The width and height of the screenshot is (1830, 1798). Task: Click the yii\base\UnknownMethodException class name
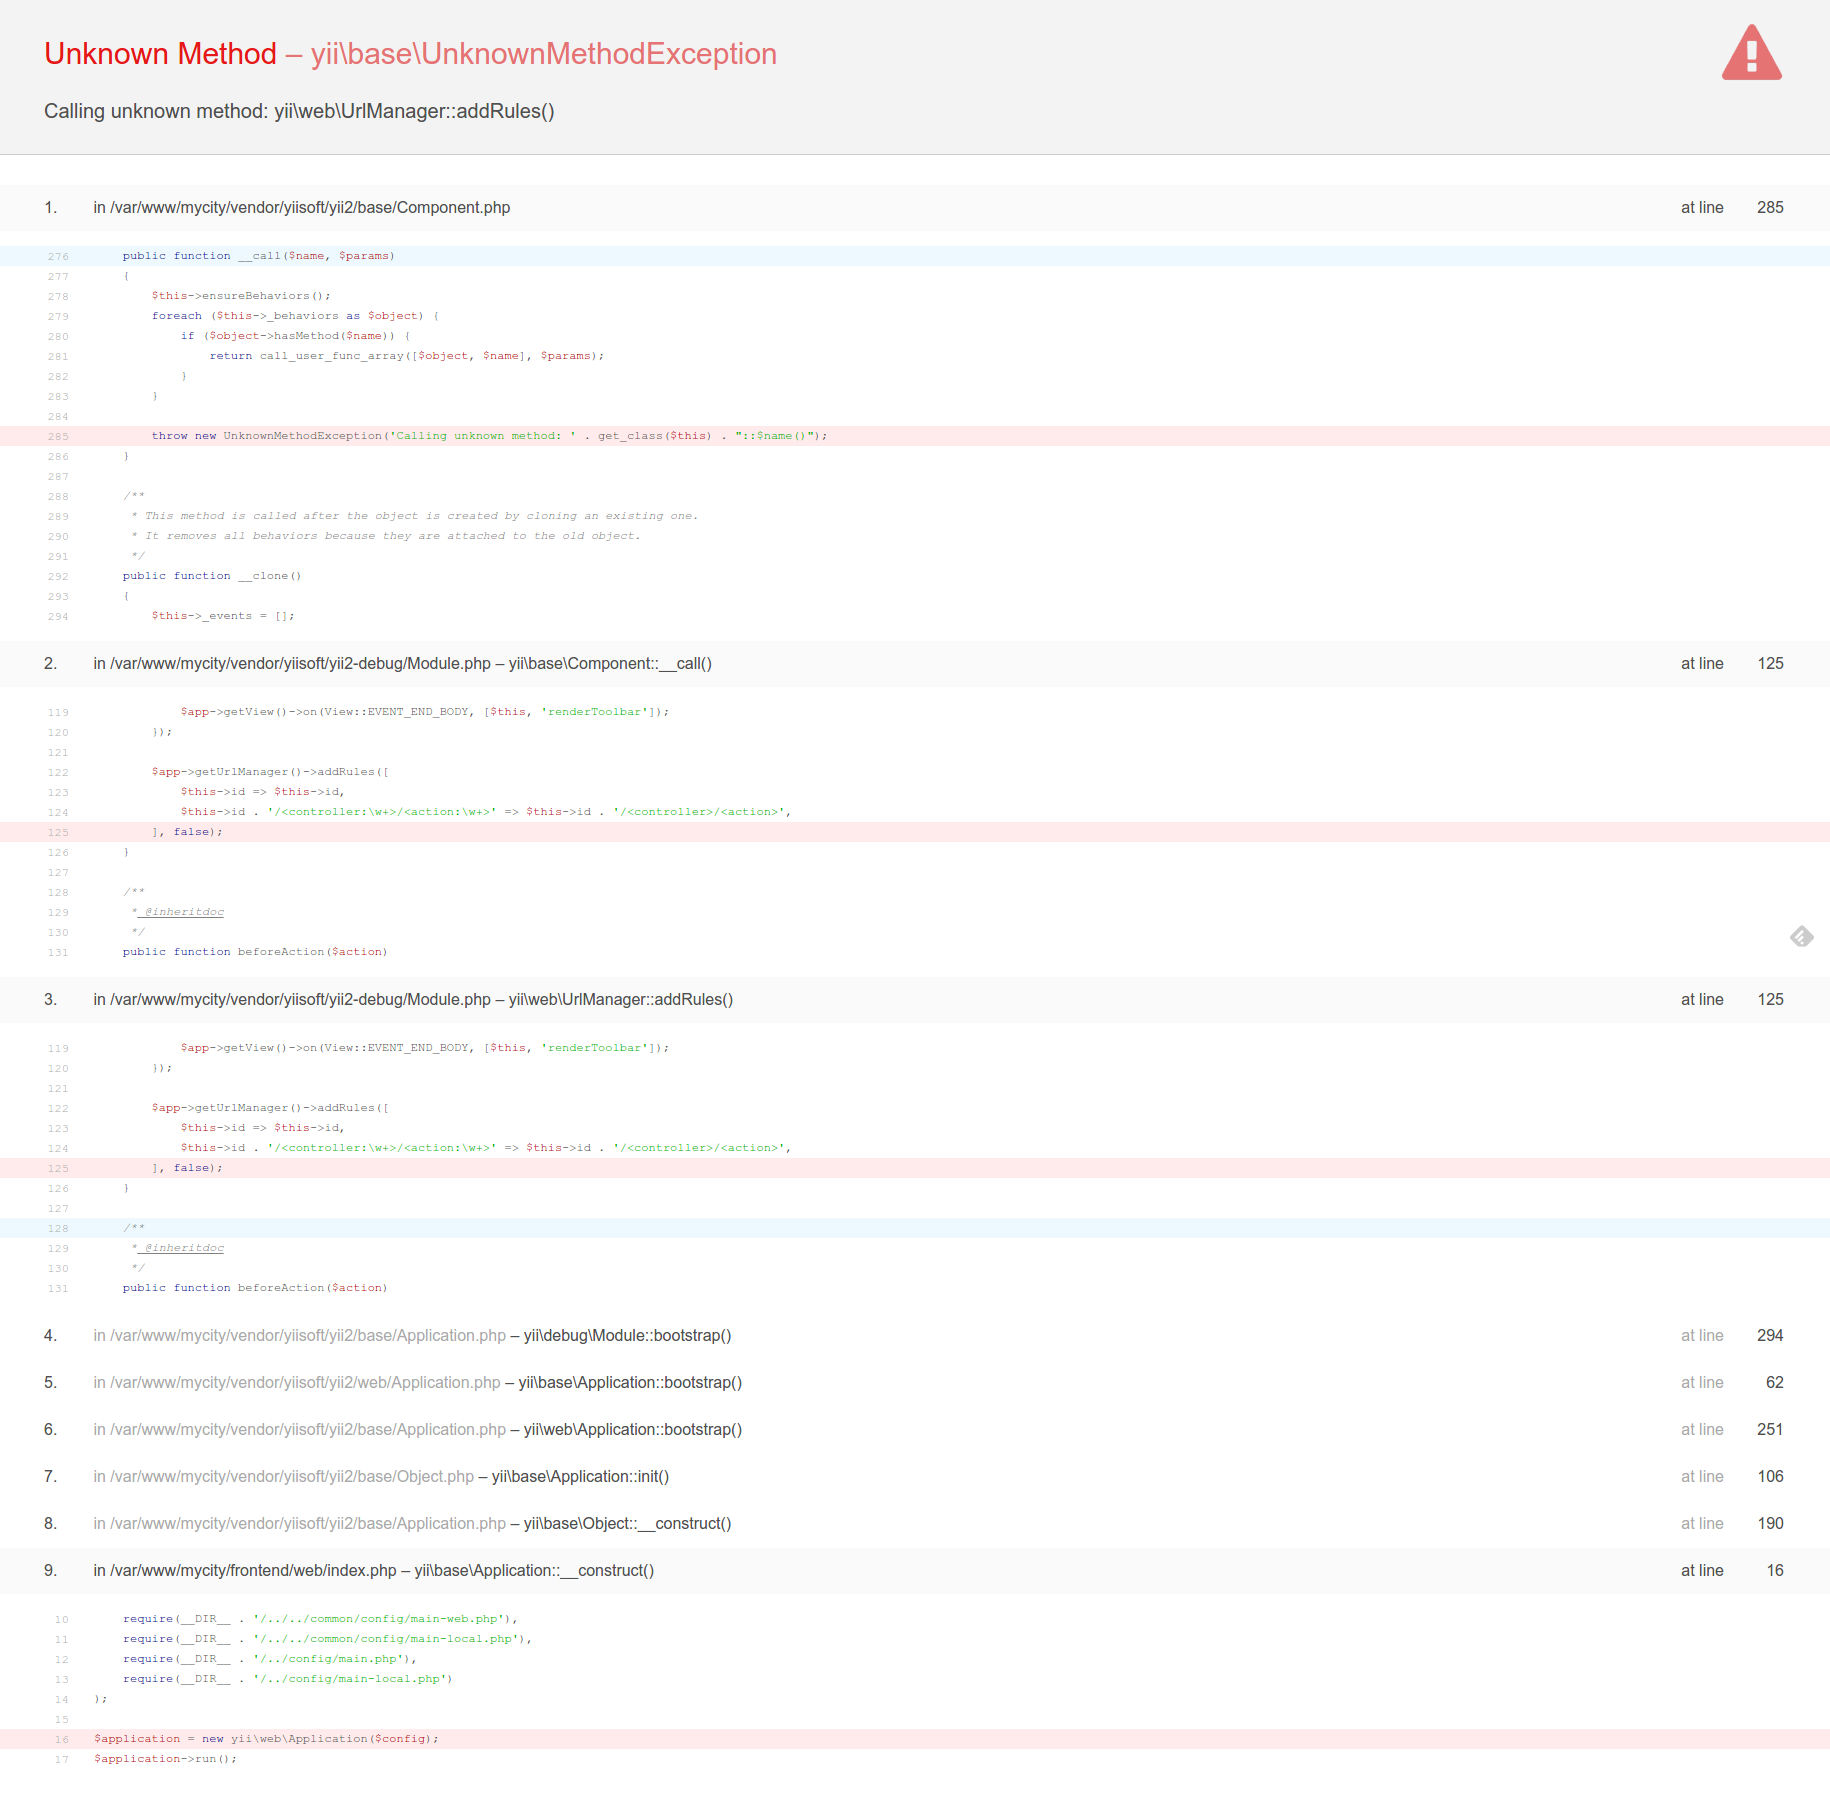pyautogui.click(x=544, y=53)
